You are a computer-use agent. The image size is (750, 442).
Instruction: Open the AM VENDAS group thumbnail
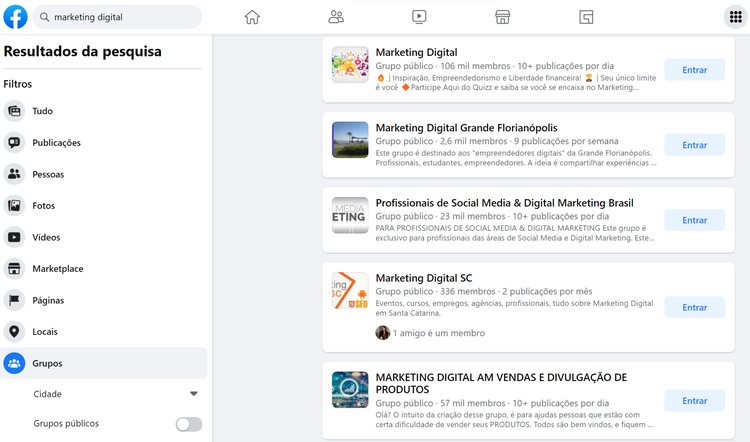click(350, 389)
